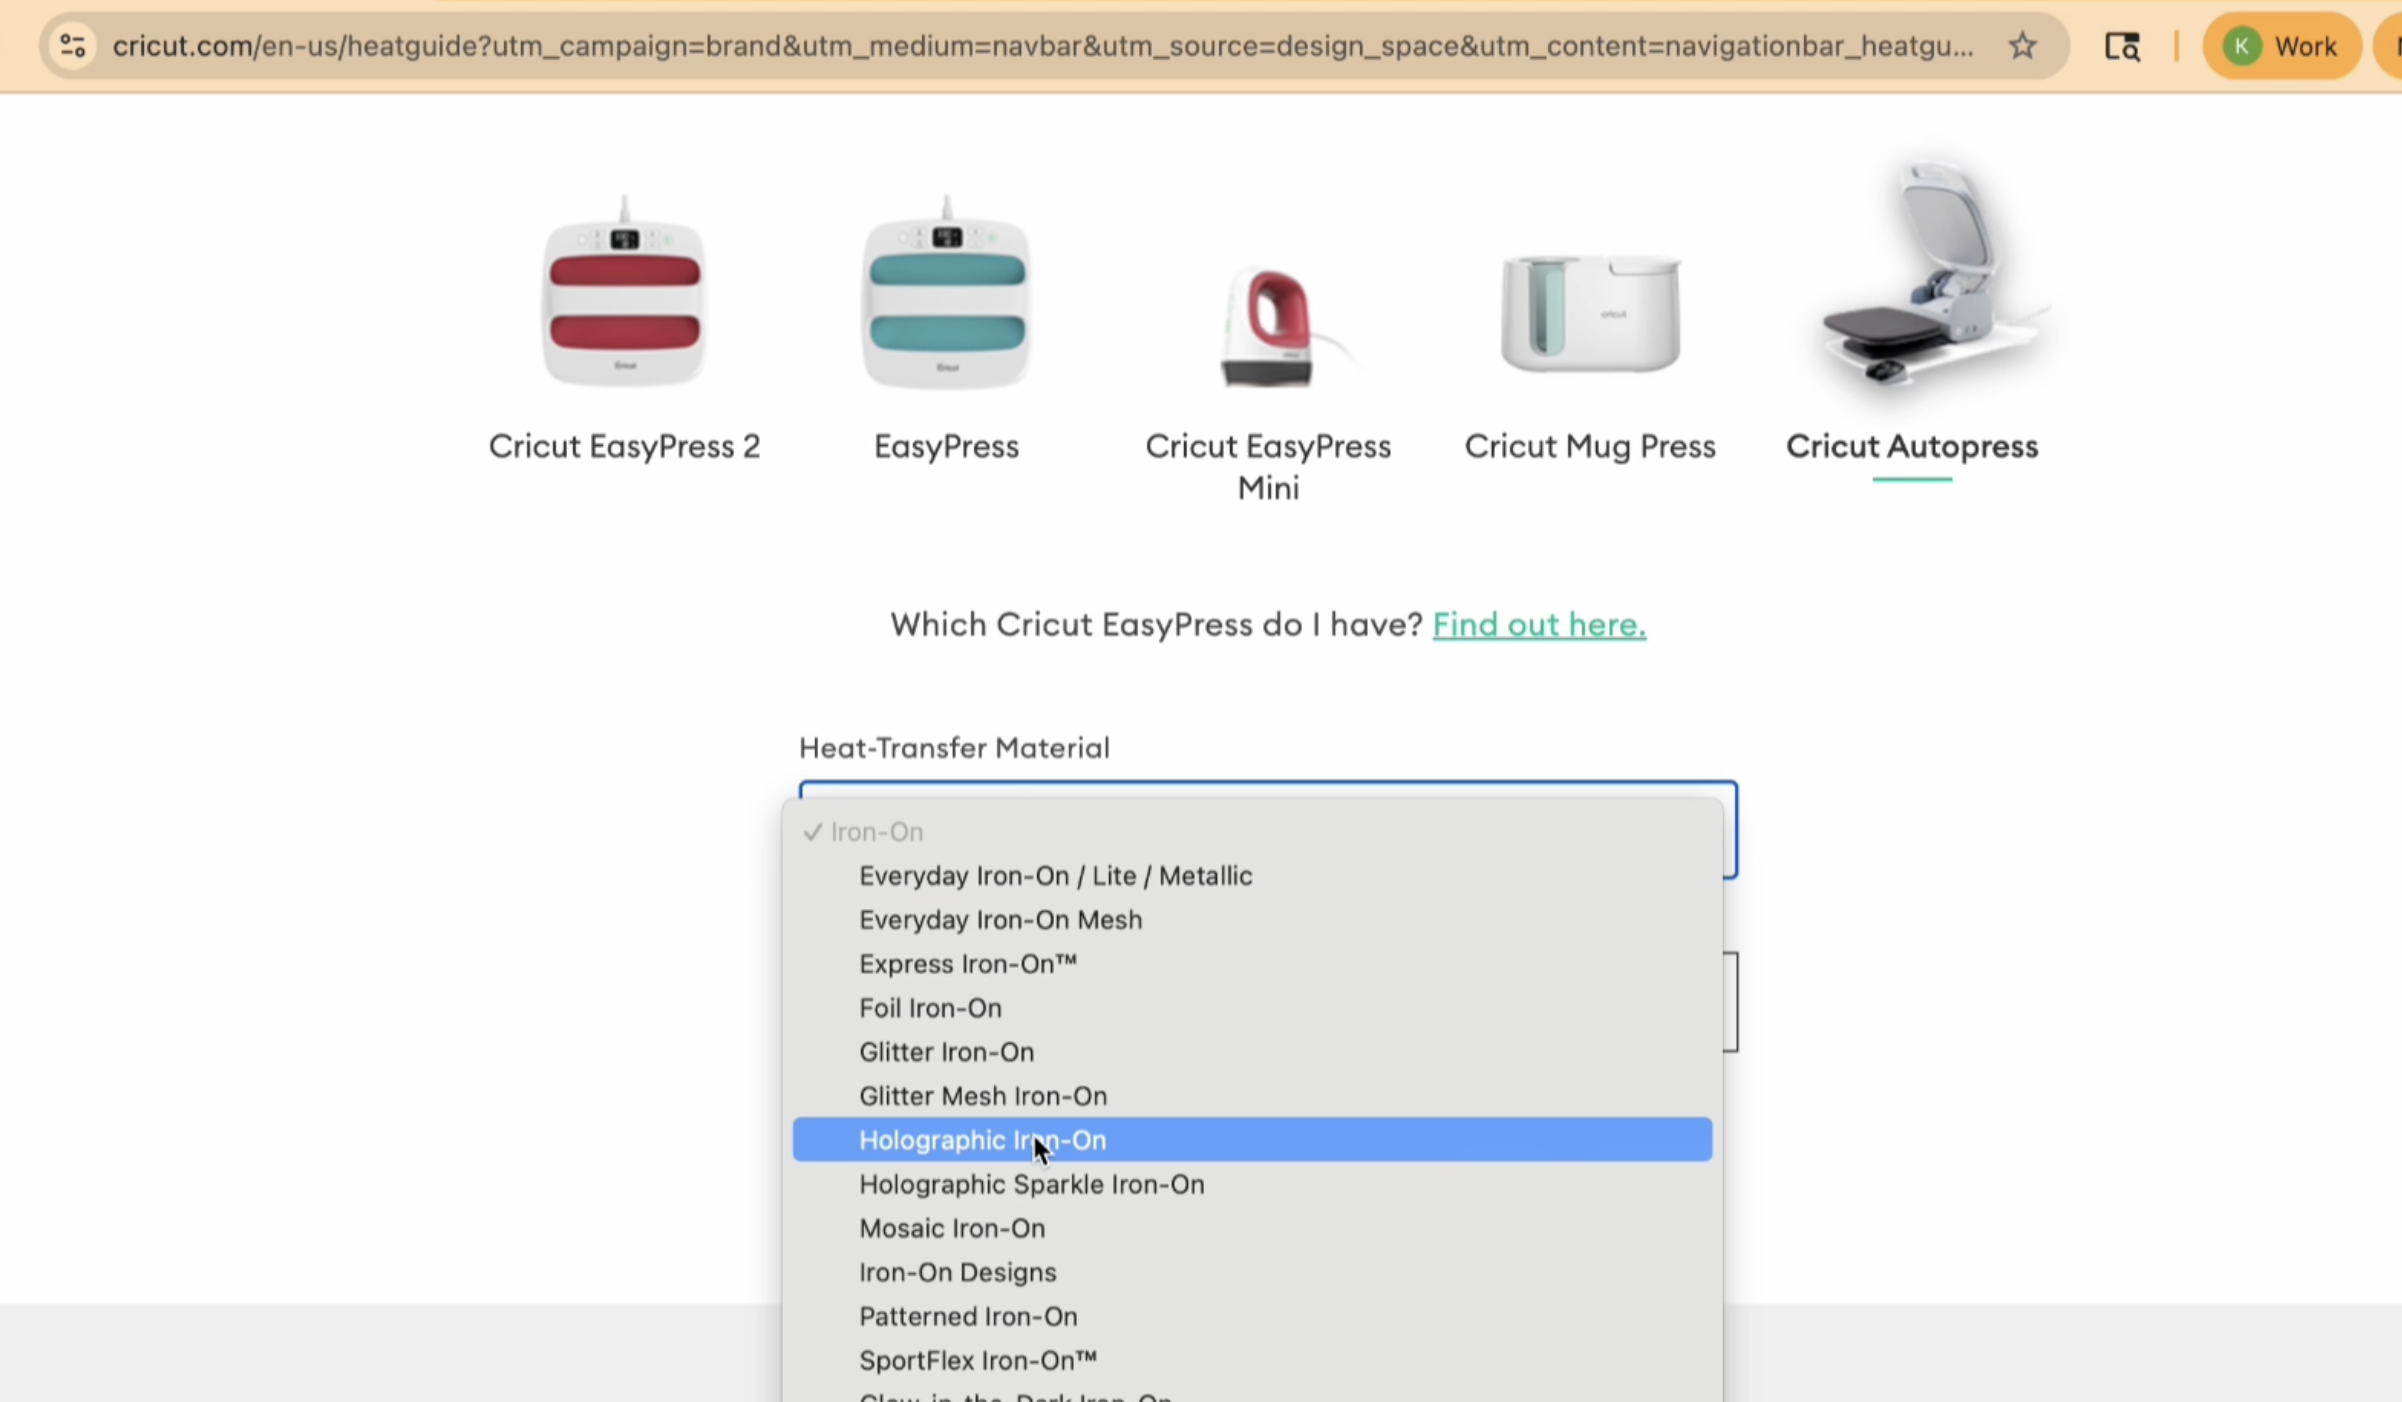Click the site settings icon in address bar
Image resolution: width=2402 pixels, height=1402 pixels.
click(73, 46)
